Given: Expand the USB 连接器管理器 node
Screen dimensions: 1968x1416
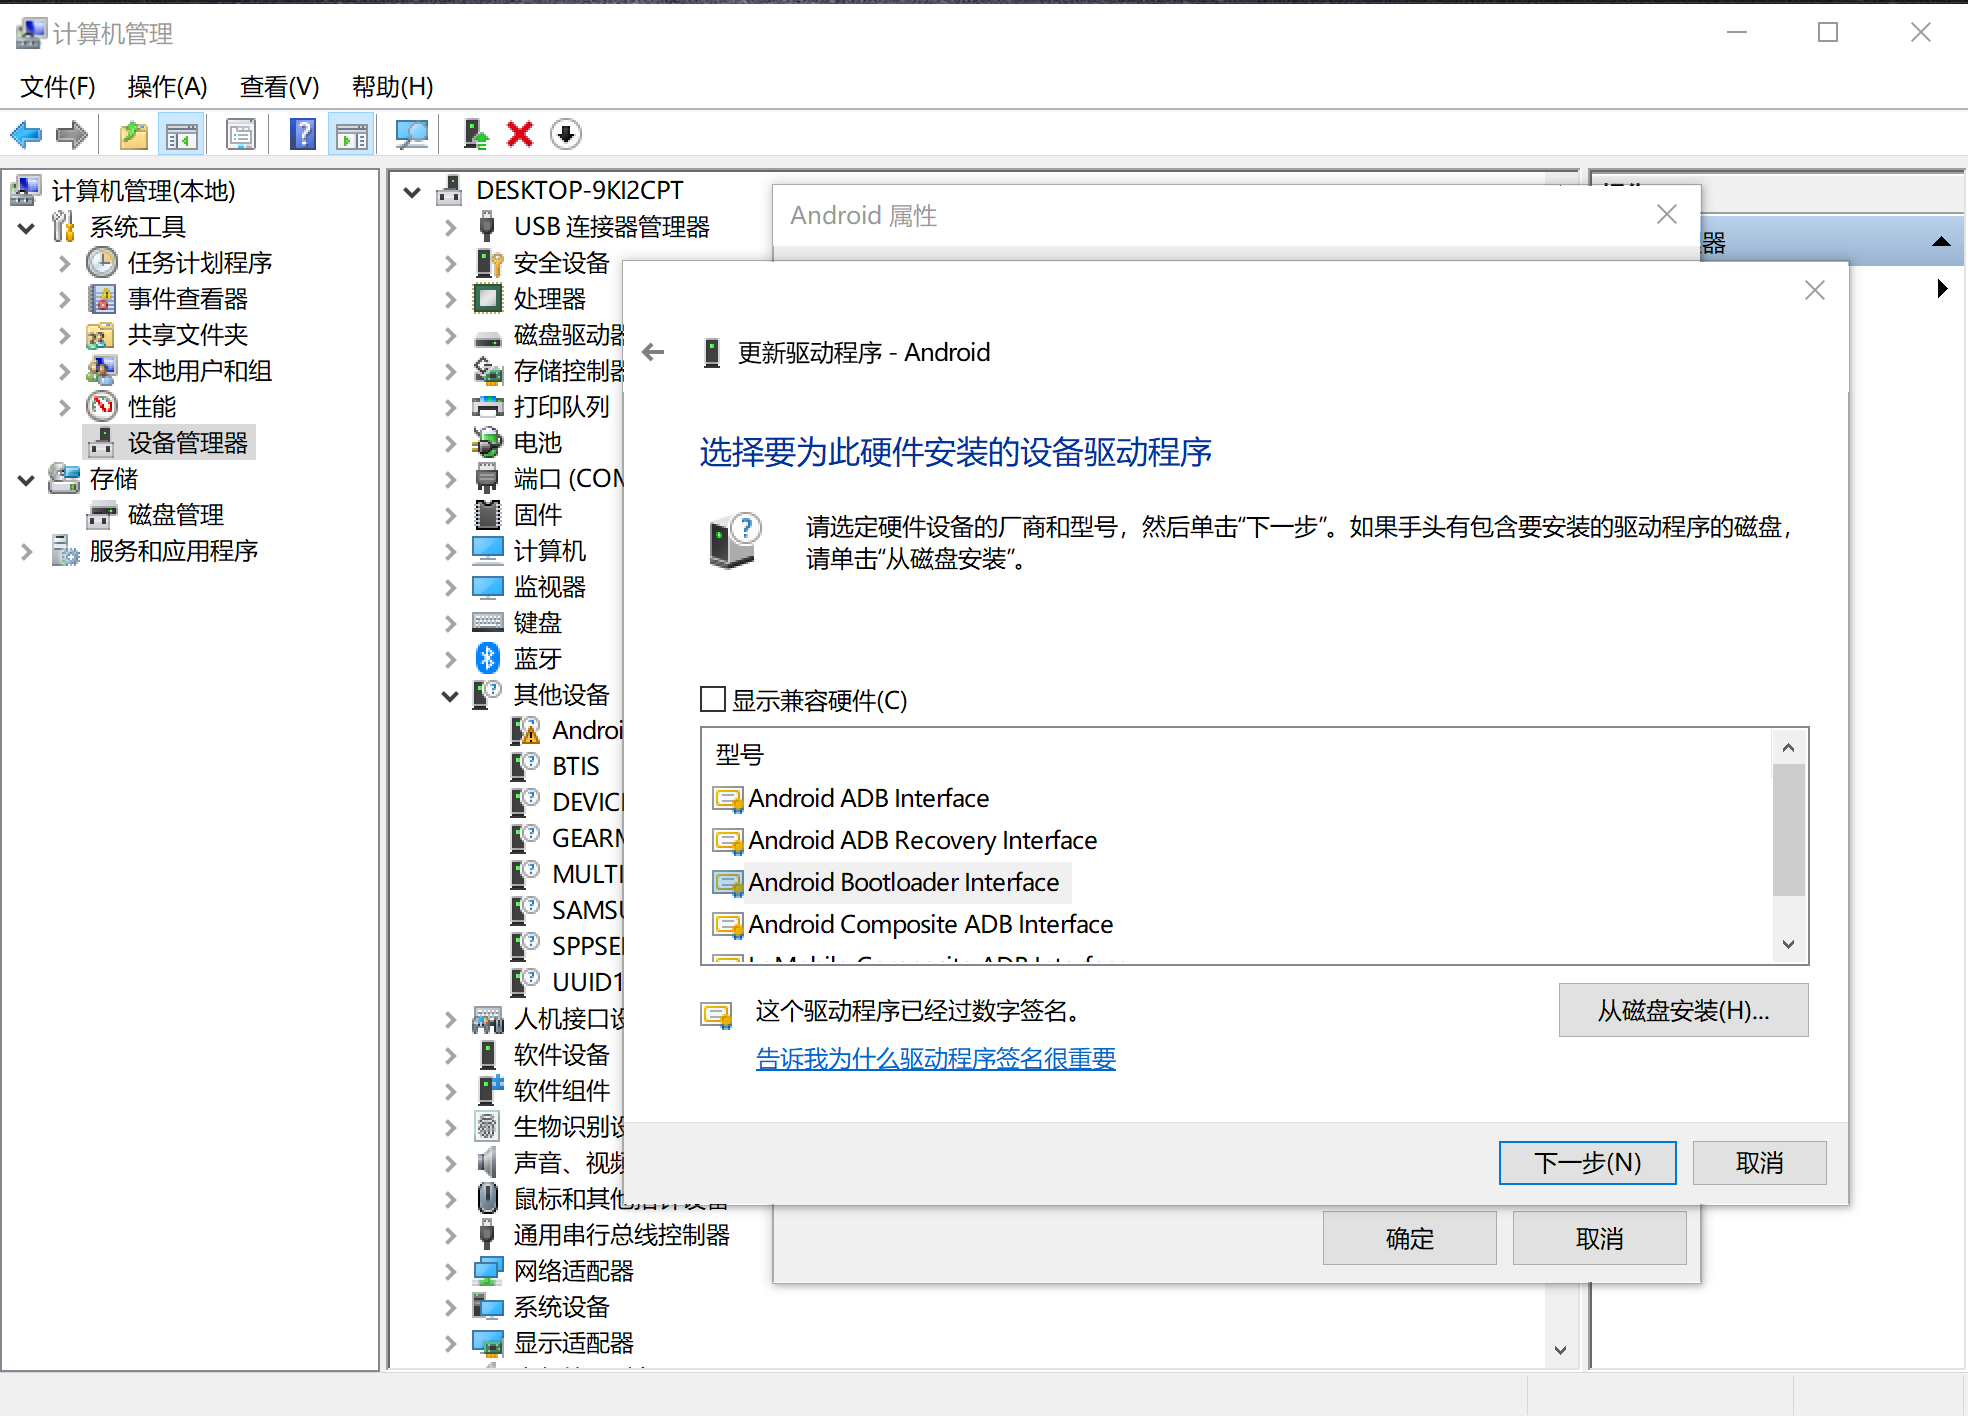Looking at the screenshot, I should pos(449,227).
